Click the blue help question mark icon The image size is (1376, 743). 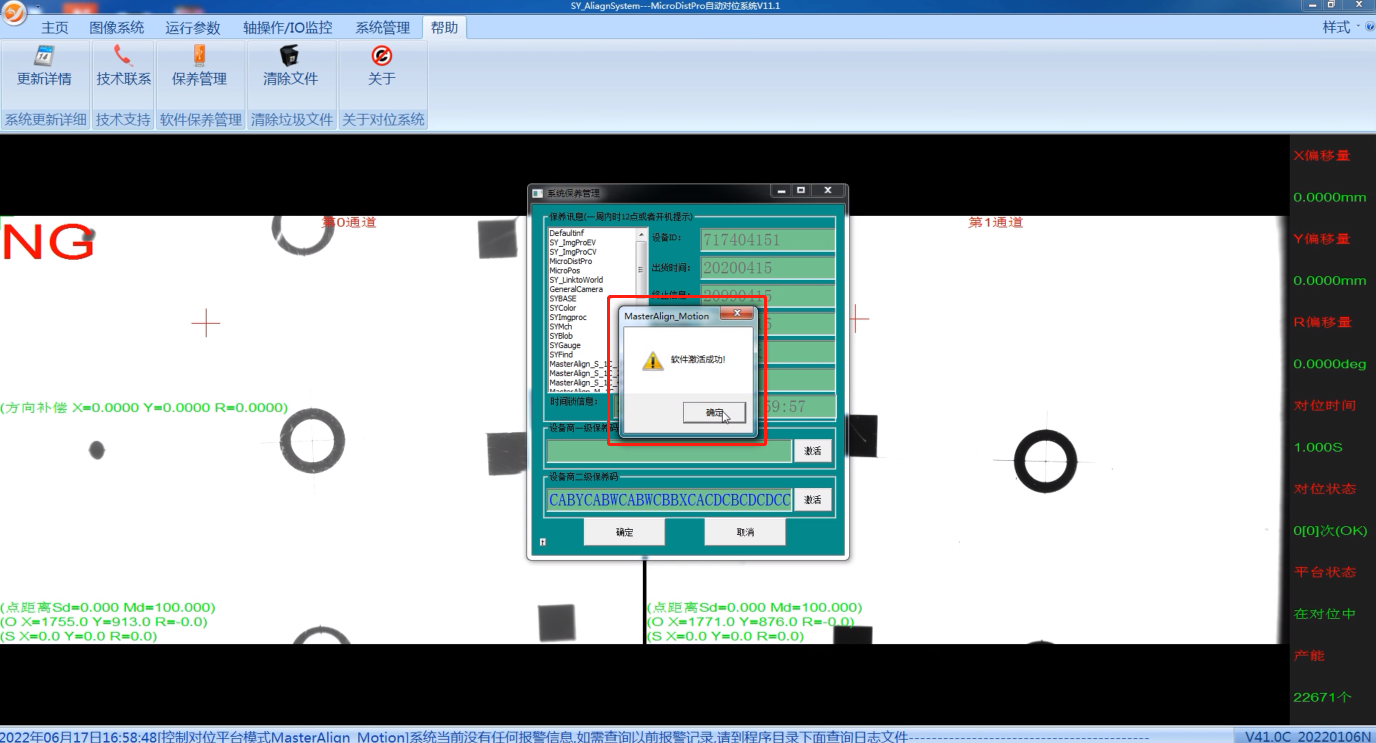(x=1369, y=28)
